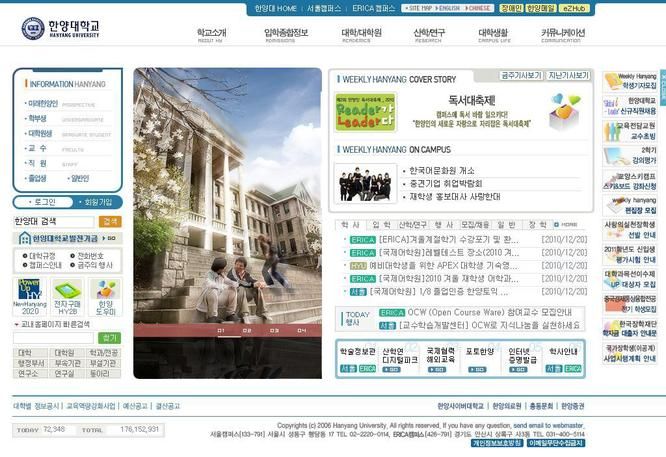Expand the 교내 홈페이지 빠른검색 arrow
The width and height of the screenshot is (666, 457).
pos(17,324)
